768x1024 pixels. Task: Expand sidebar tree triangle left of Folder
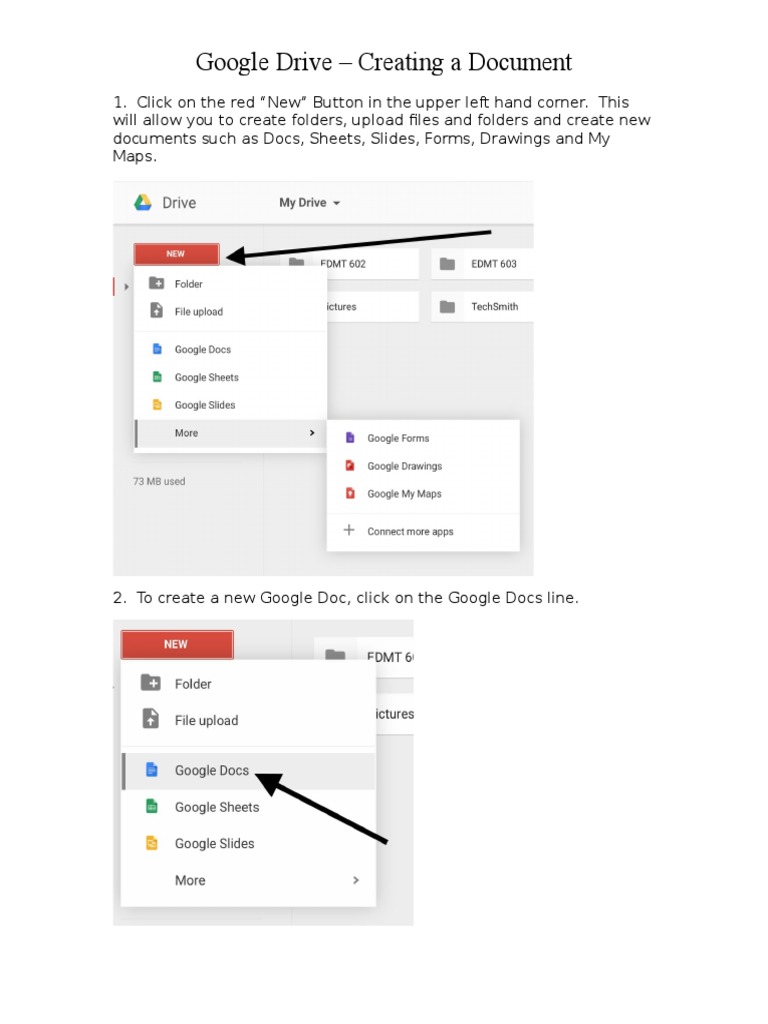tap(126, 287)
